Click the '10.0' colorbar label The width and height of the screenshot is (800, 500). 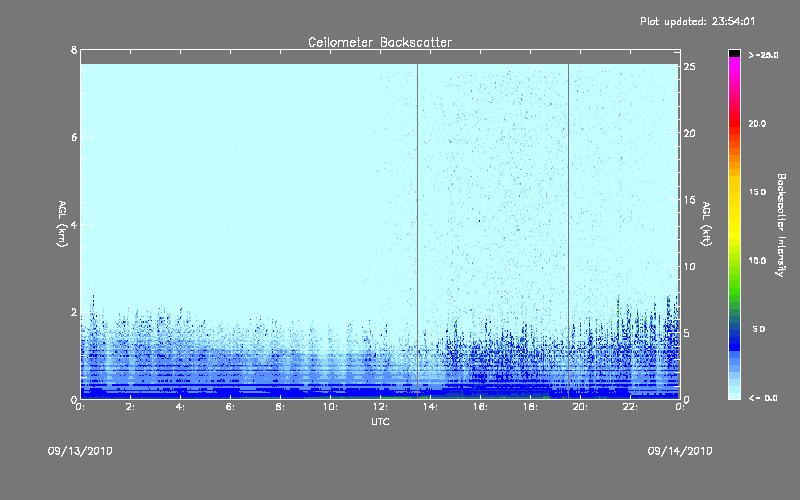coord(757,261)
